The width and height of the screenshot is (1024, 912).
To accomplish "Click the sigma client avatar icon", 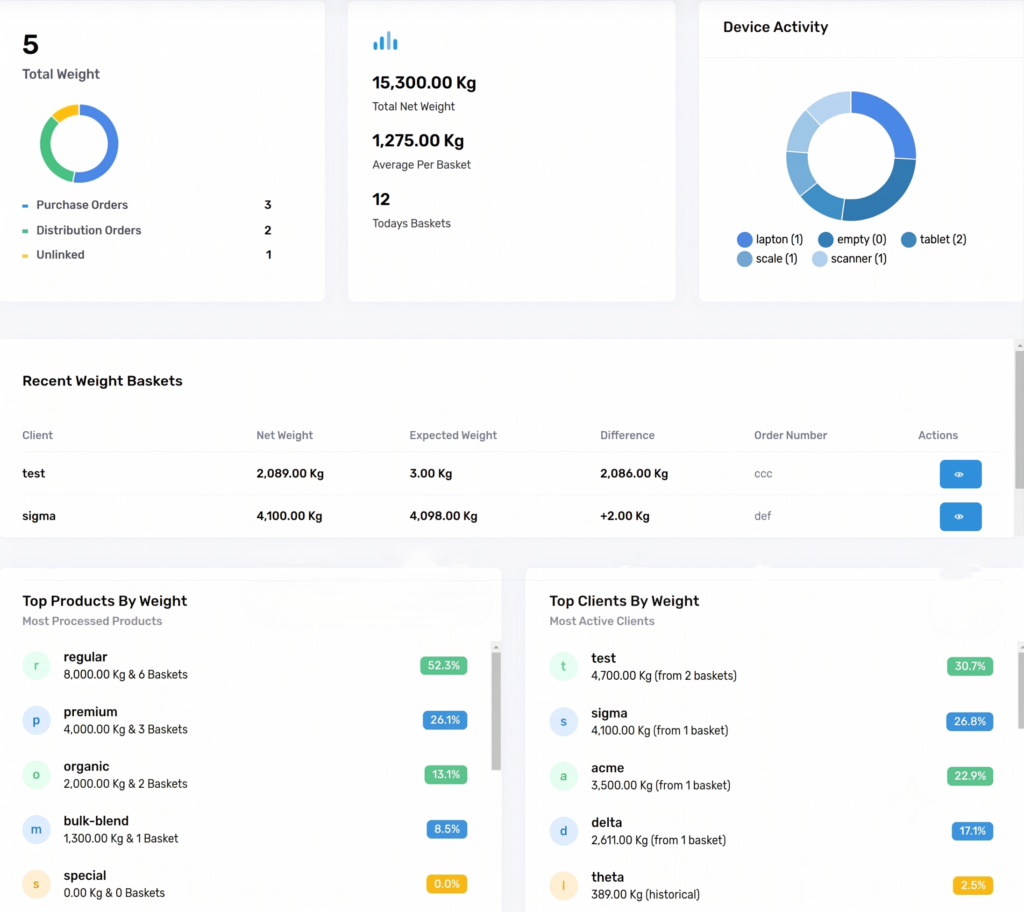I will (x=563, y=722).
